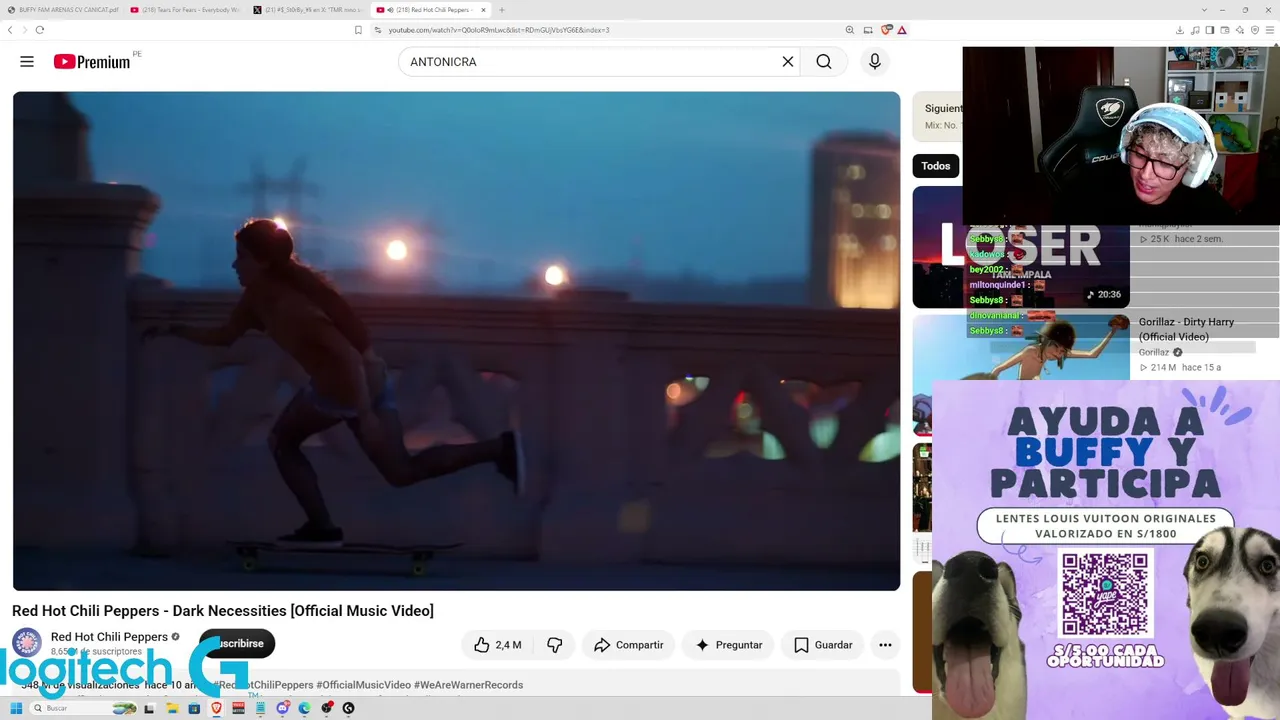
Task: Open the Red Hot Chili Peppers channel avatar
Action: pyautogui.click(x=27, y=643)
